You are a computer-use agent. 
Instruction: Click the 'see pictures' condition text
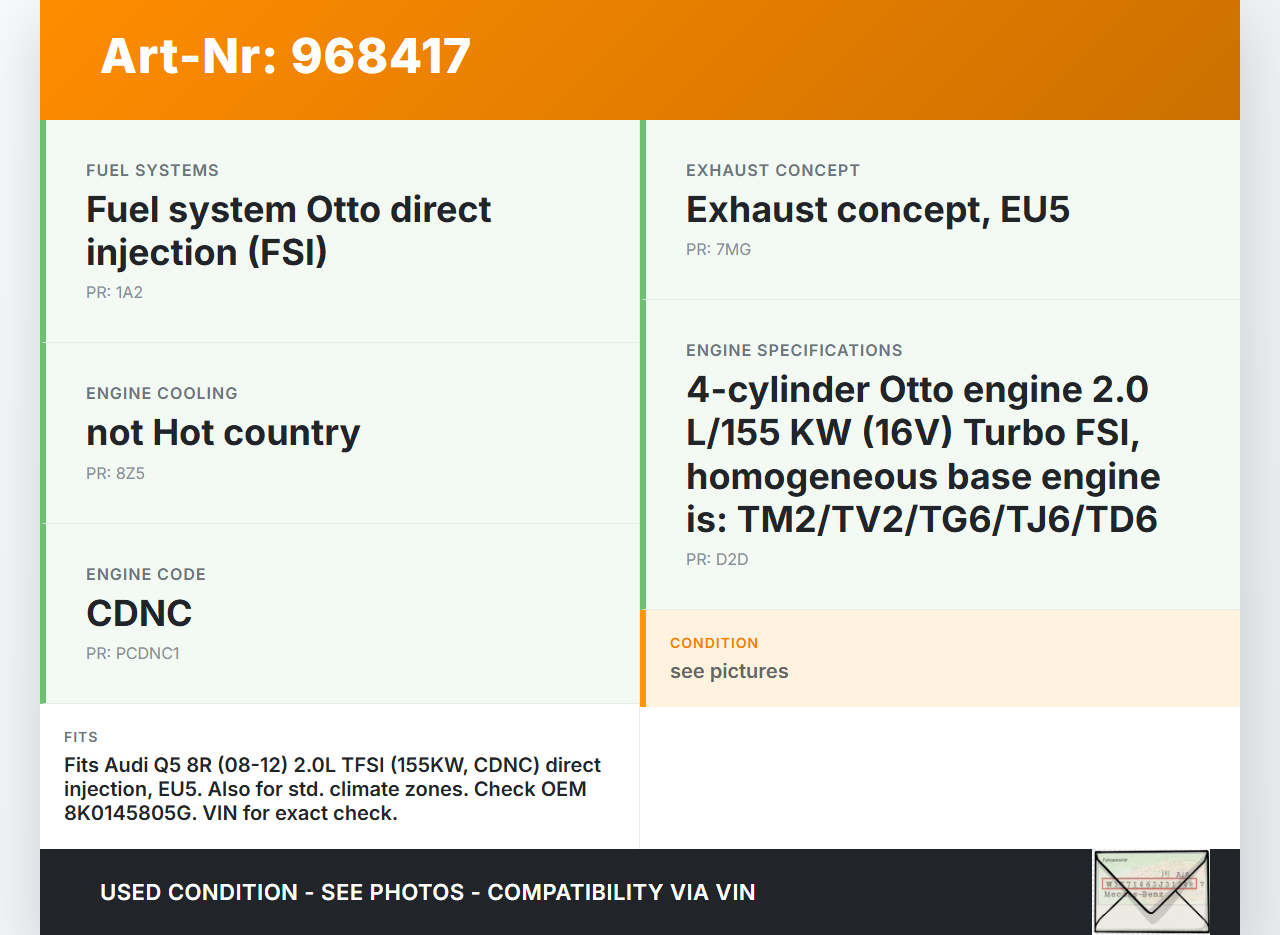(729, 671)
